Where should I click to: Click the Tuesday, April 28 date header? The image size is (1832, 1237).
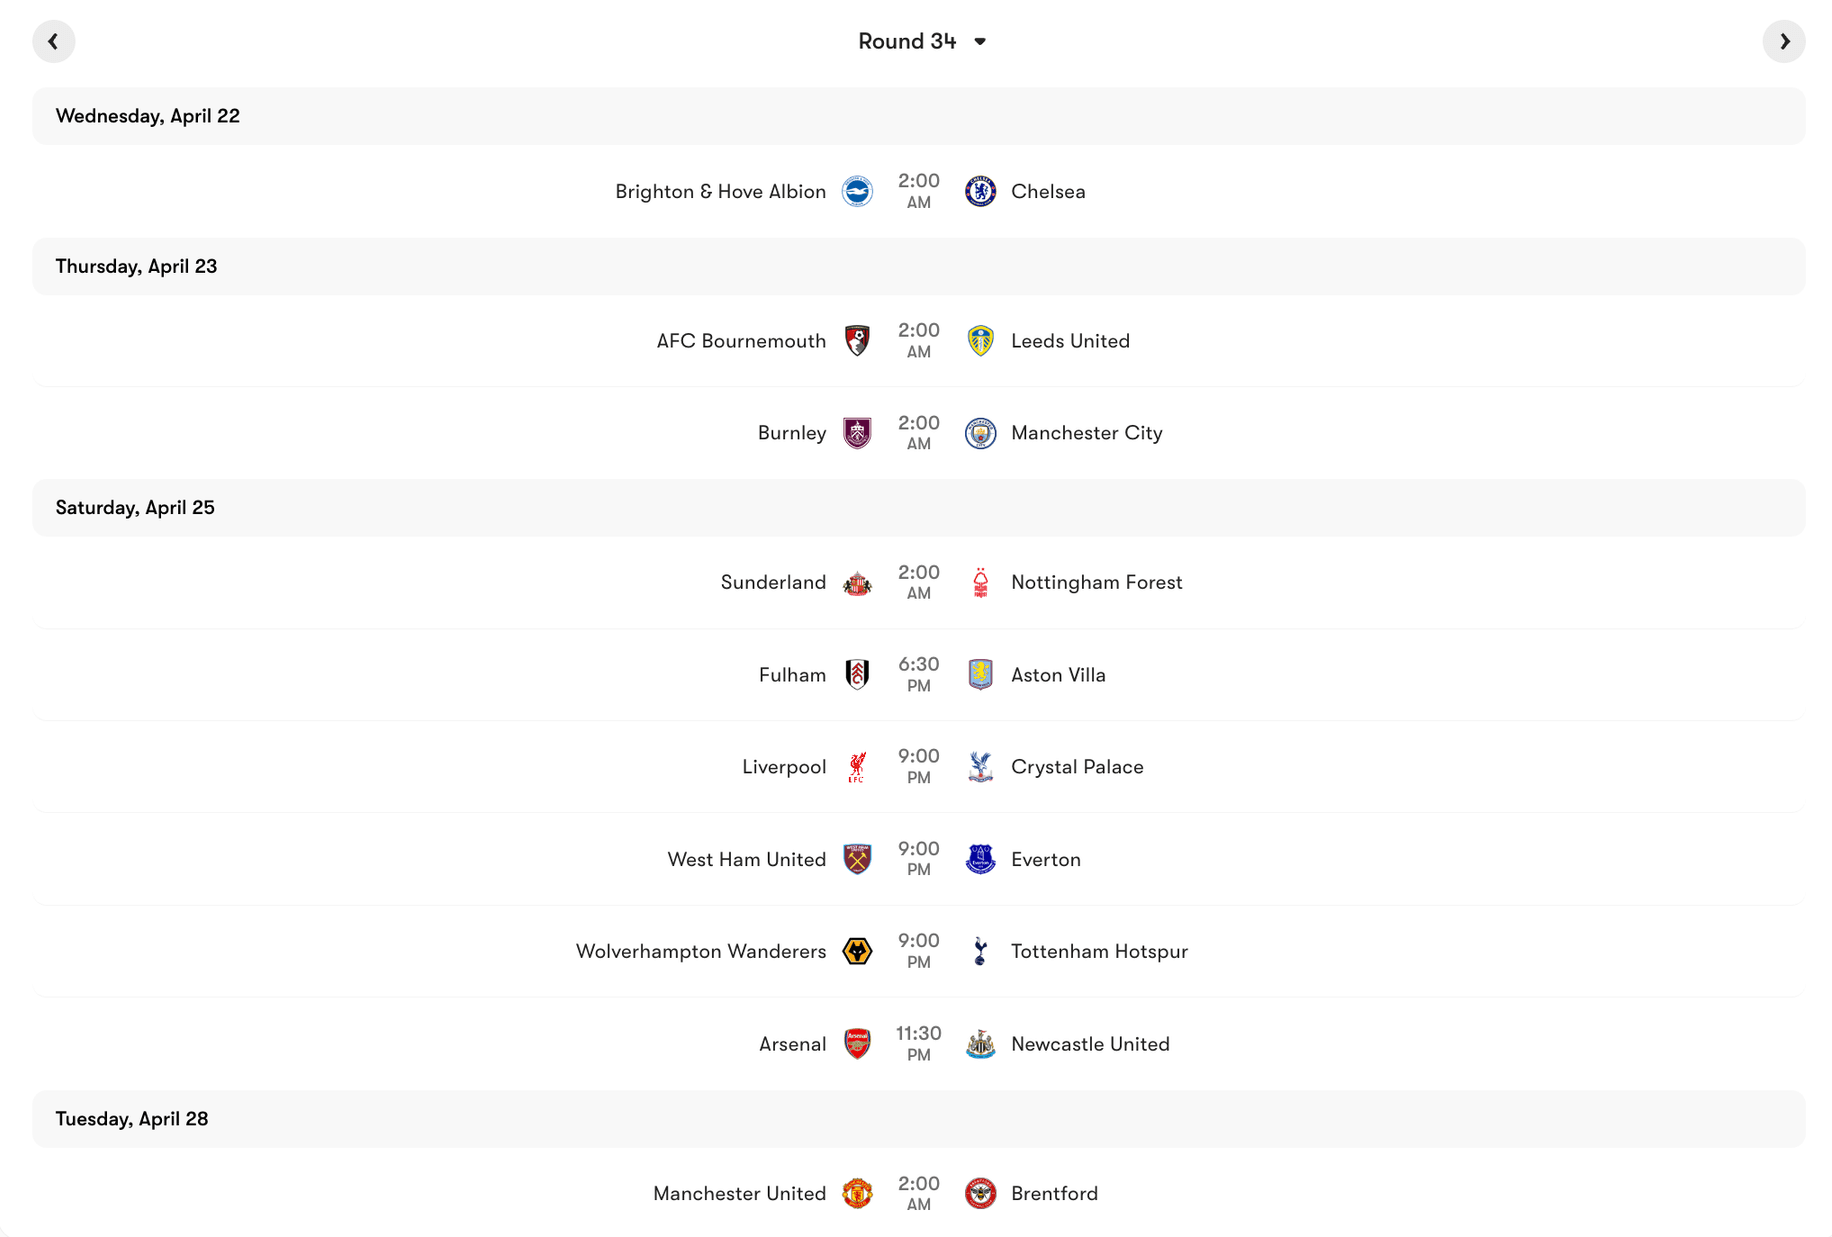point(133,1119)
